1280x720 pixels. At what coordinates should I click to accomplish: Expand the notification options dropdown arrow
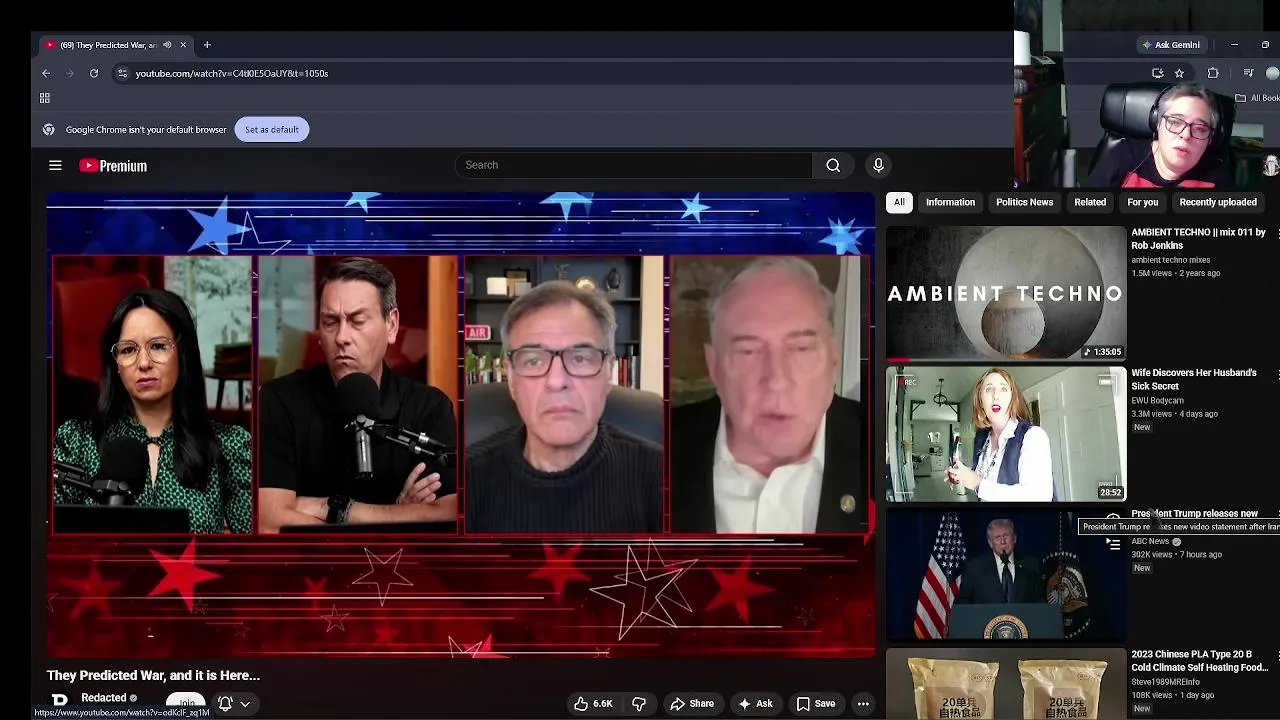pos(245,704)
